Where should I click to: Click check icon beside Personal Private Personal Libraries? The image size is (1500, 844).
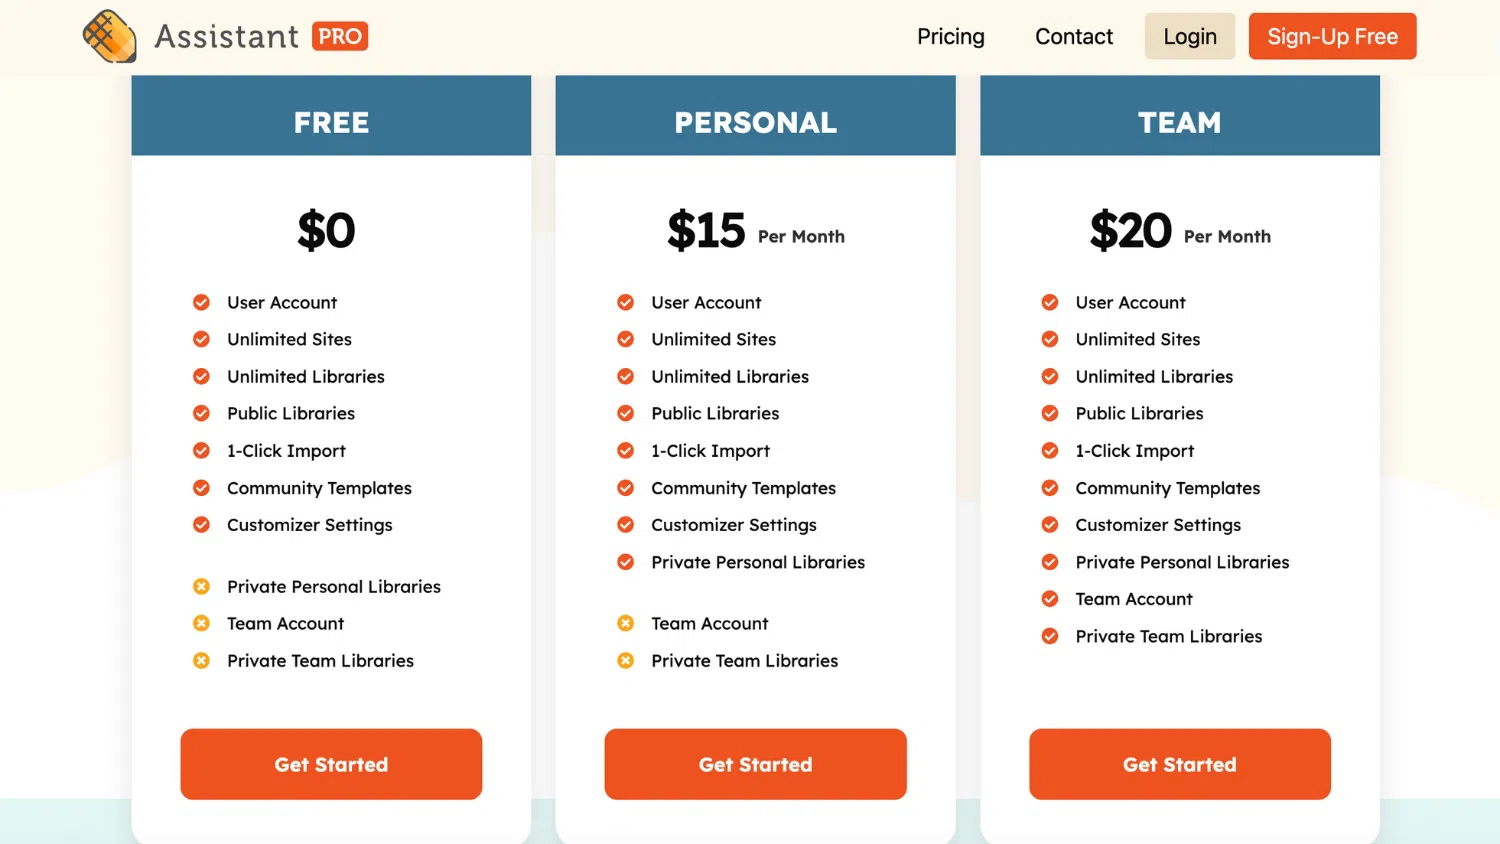click(626, 562)
